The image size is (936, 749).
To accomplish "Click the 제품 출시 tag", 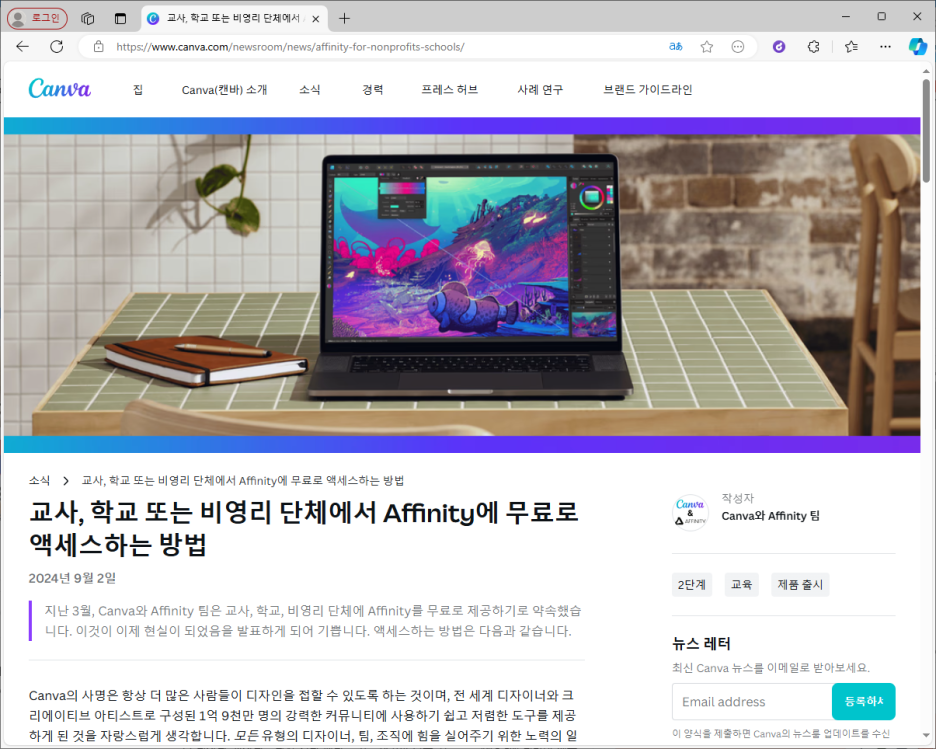I will 800,584.
